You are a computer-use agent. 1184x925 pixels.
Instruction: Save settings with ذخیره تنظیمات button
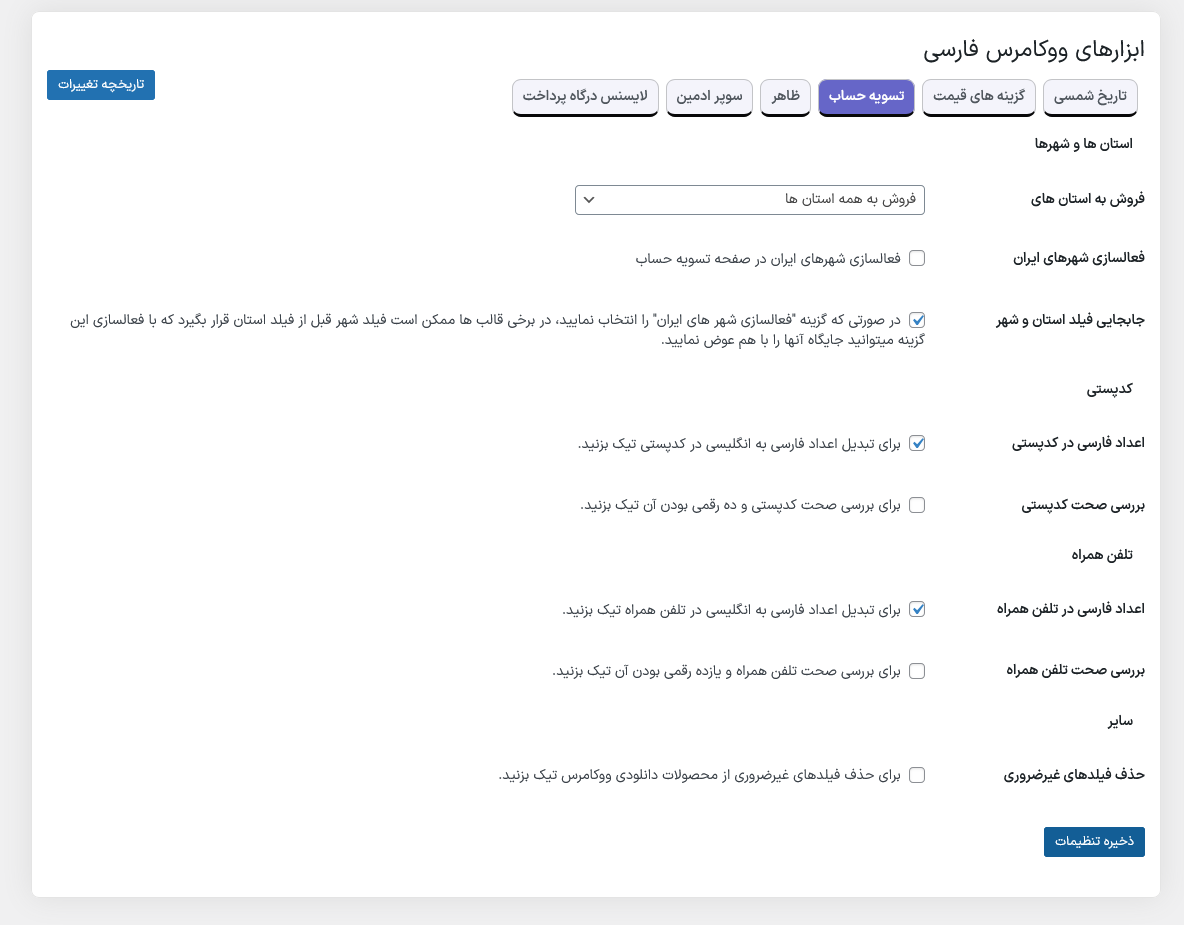[x=1094, y=841]
